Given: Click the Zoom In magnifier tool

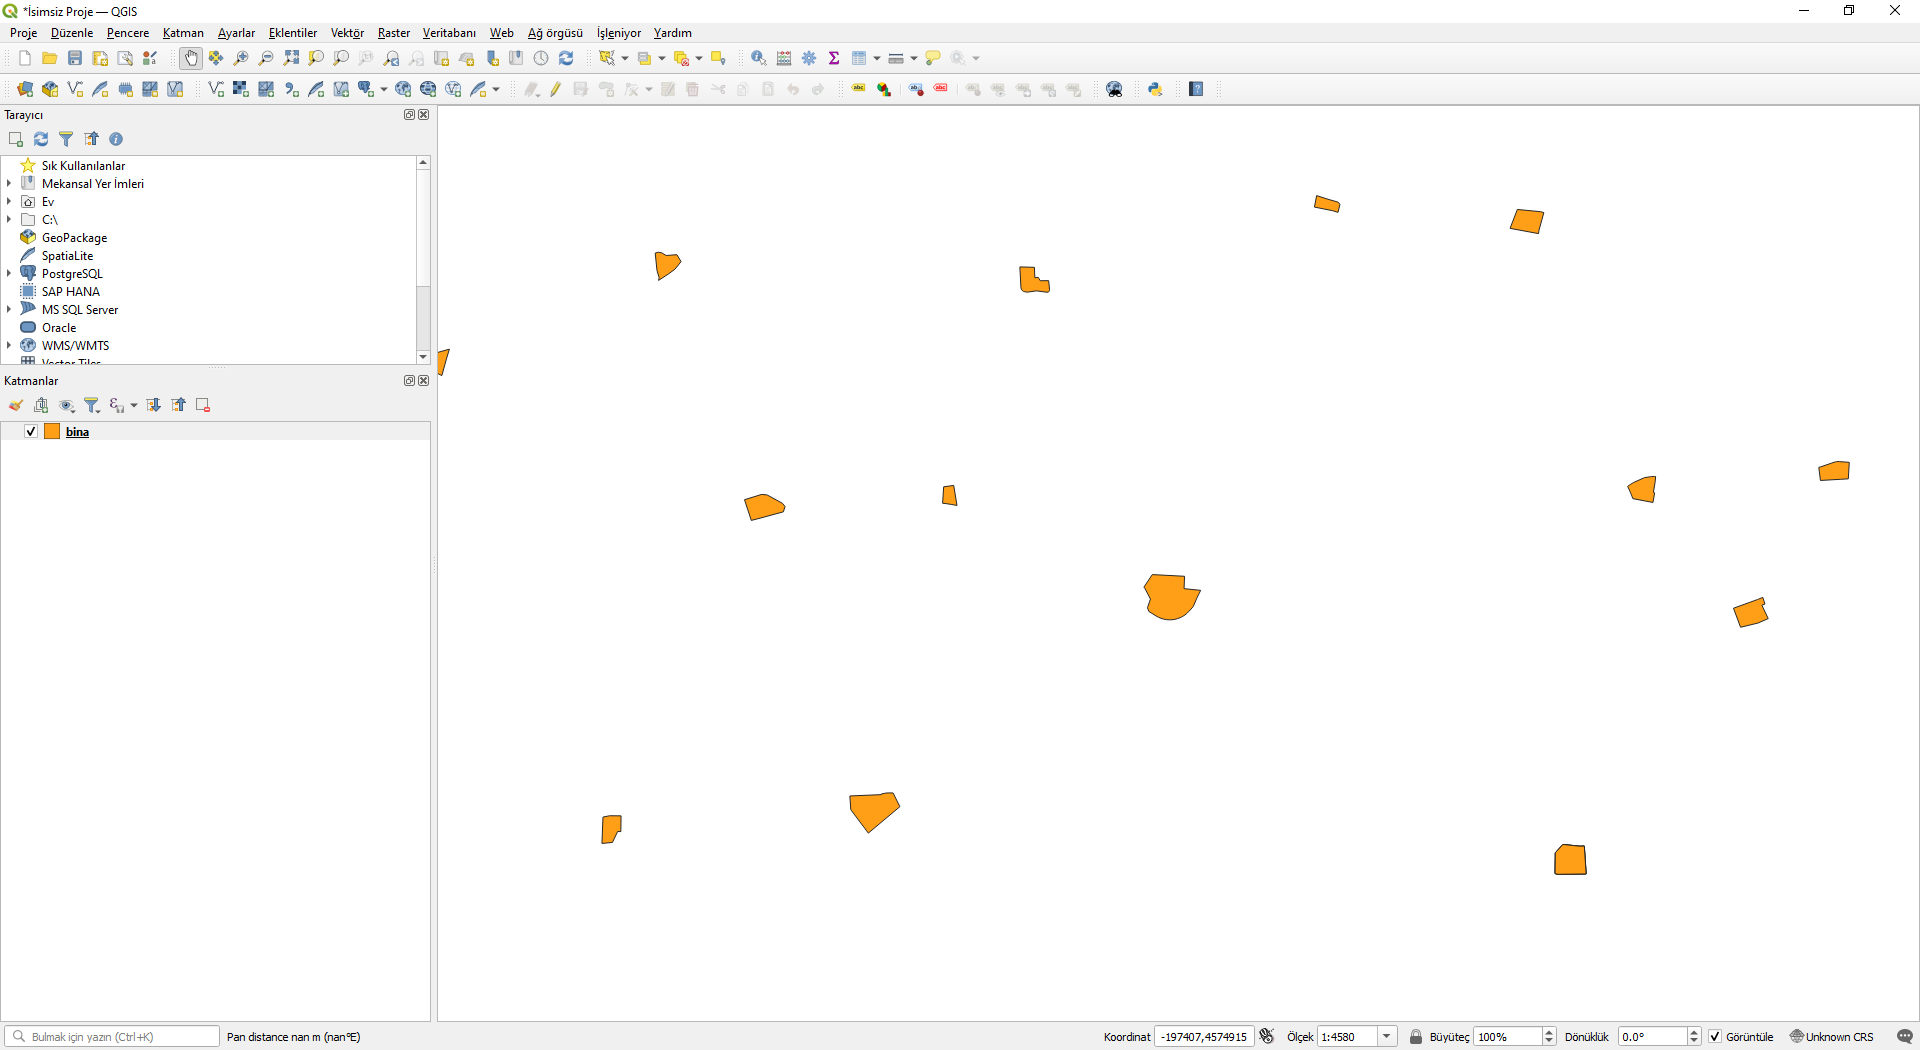Looking at the screenshot, I should [x=241, y=58].
